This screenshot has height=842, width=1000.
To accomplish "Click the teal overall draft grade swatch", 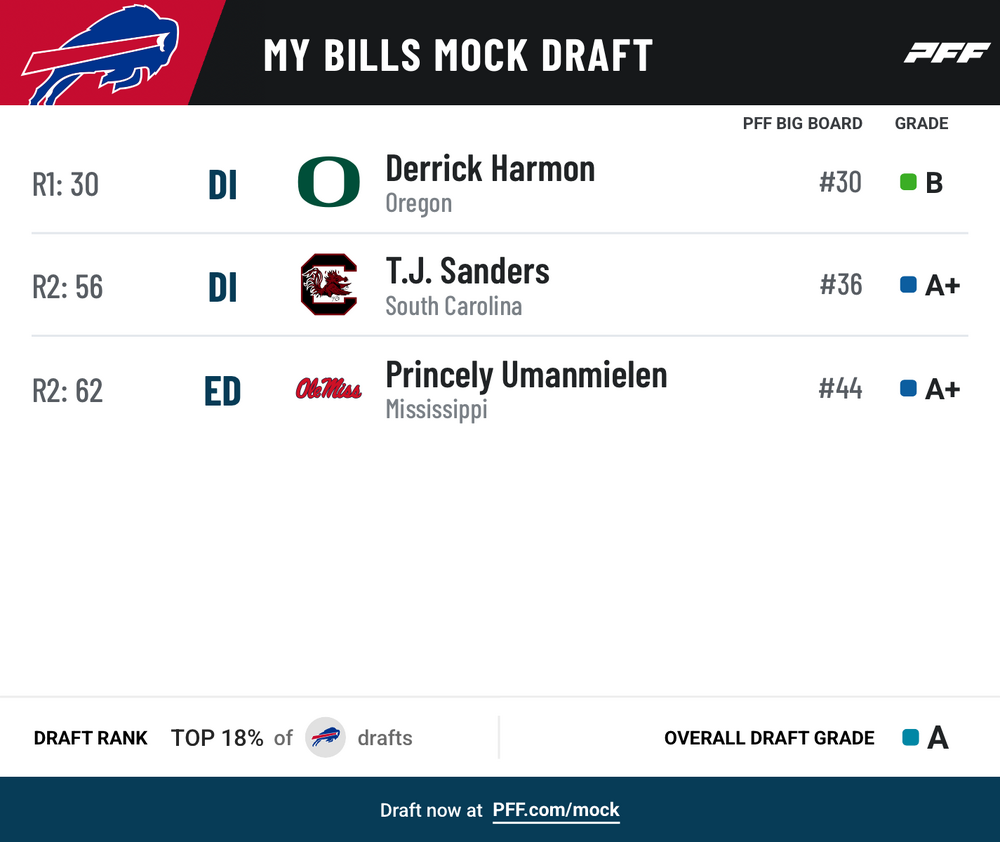I will tap(911, 737).
